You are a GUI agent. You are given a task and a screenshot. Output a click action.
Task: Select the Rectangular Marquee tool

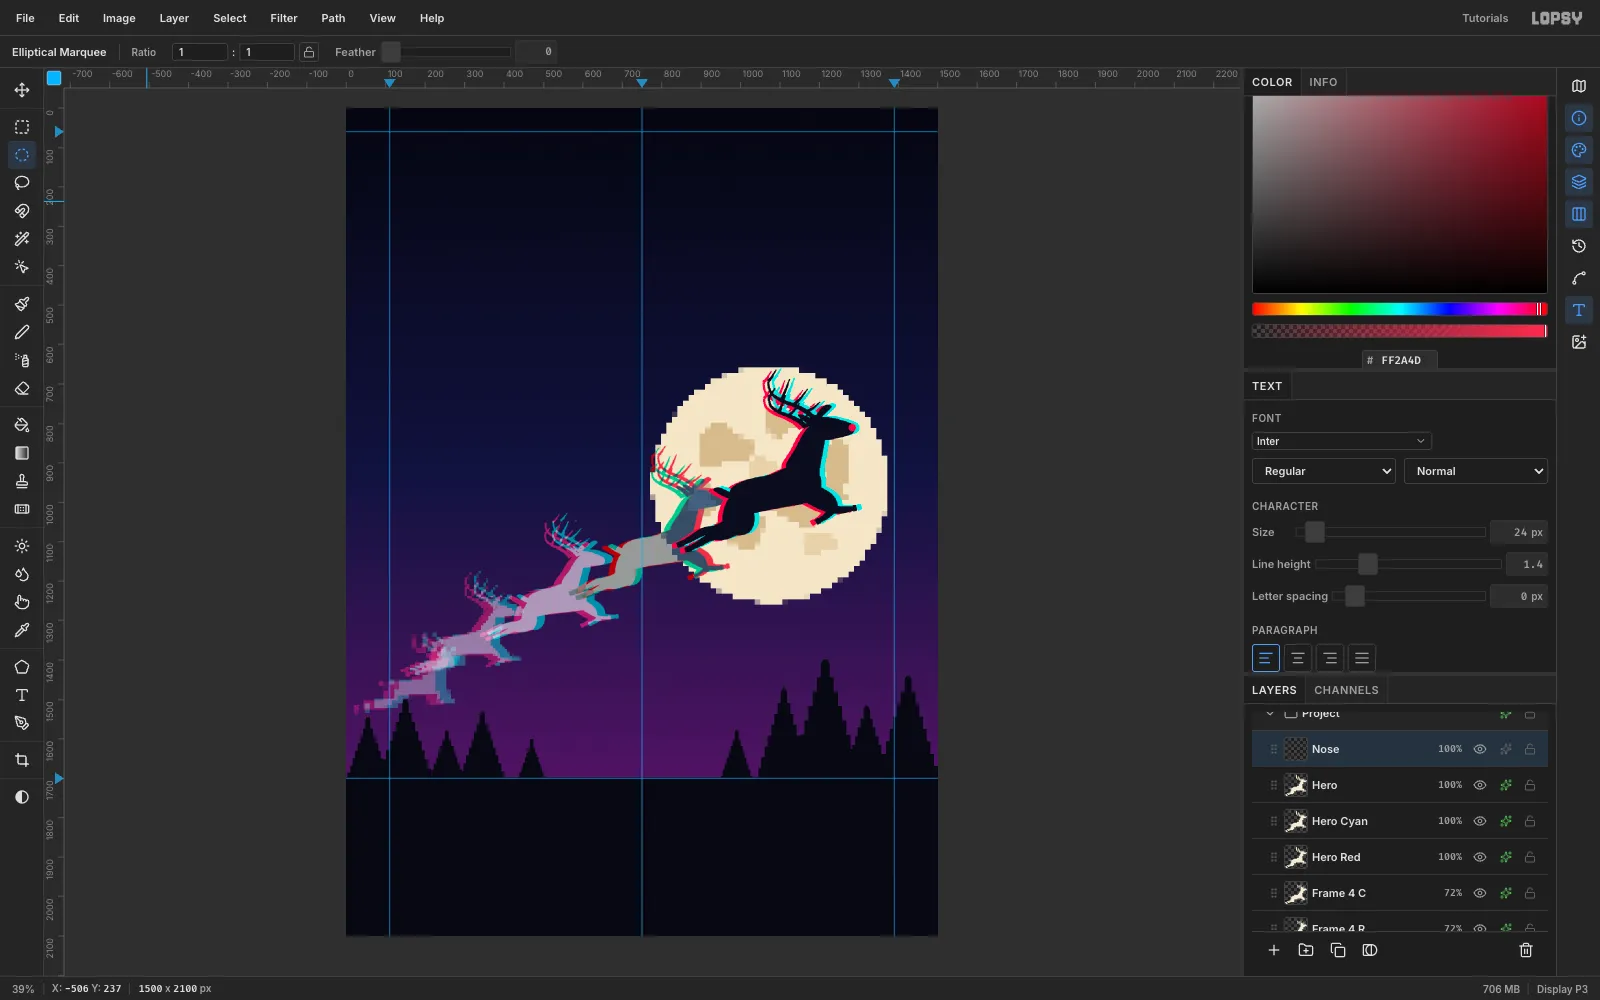click(22, 127)
